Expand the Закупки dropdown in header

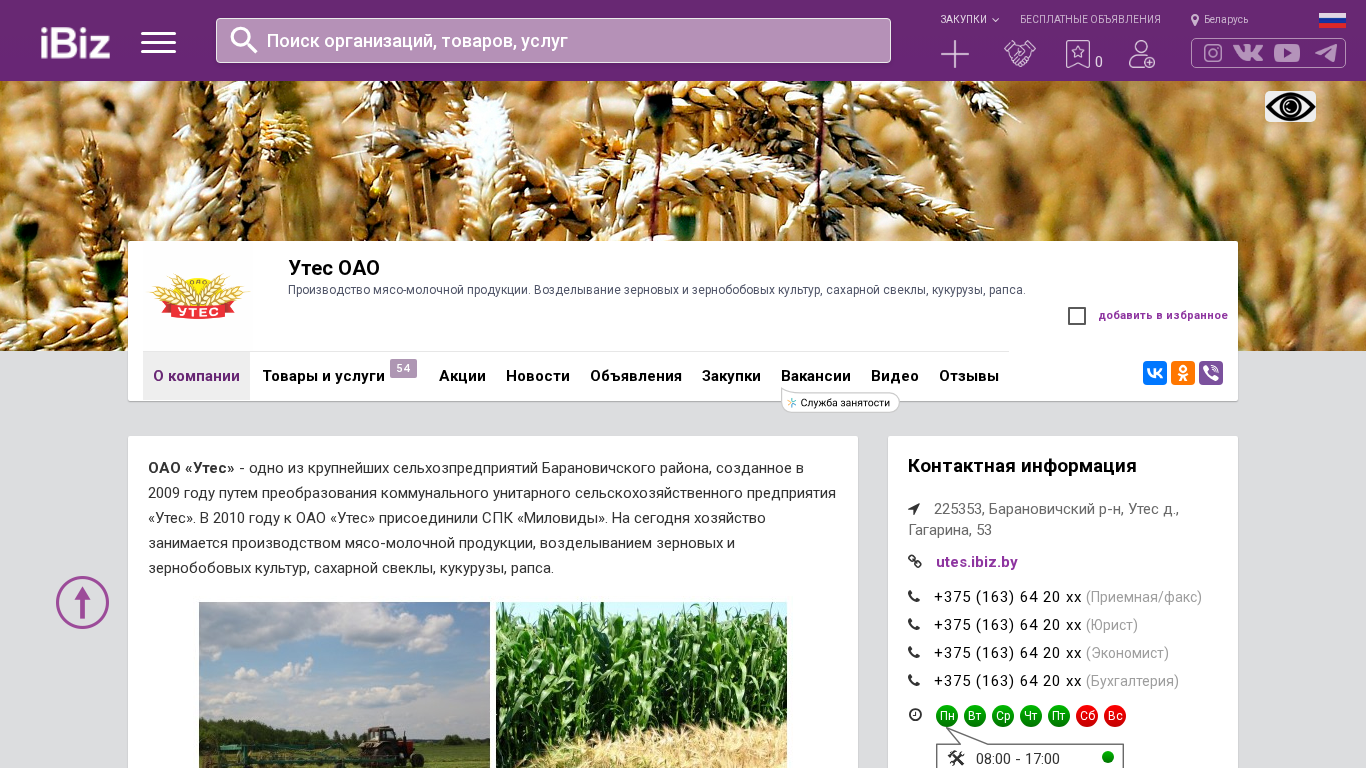click(969, 19)
